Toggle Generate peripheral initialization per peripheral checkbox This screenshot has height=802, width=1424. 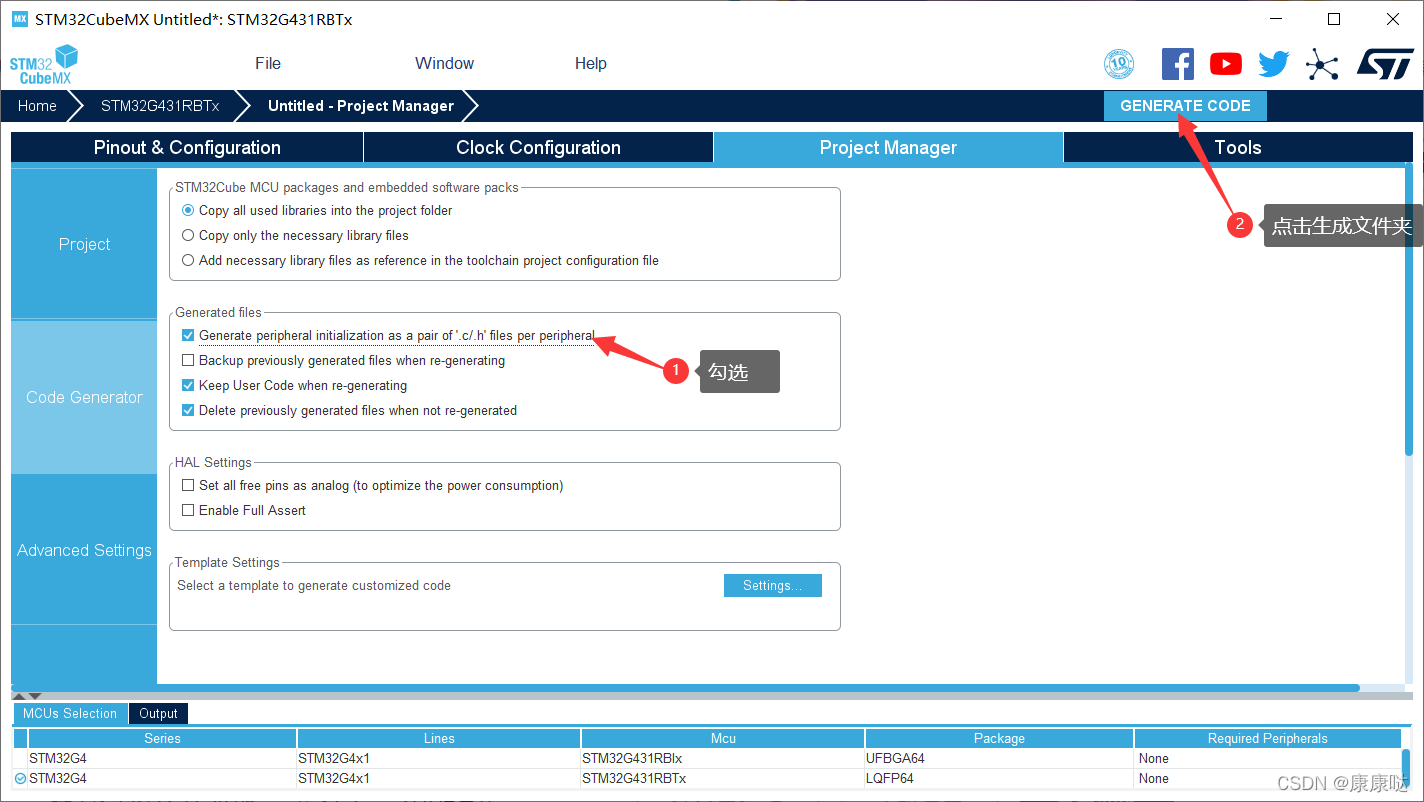tap(188, 335)
